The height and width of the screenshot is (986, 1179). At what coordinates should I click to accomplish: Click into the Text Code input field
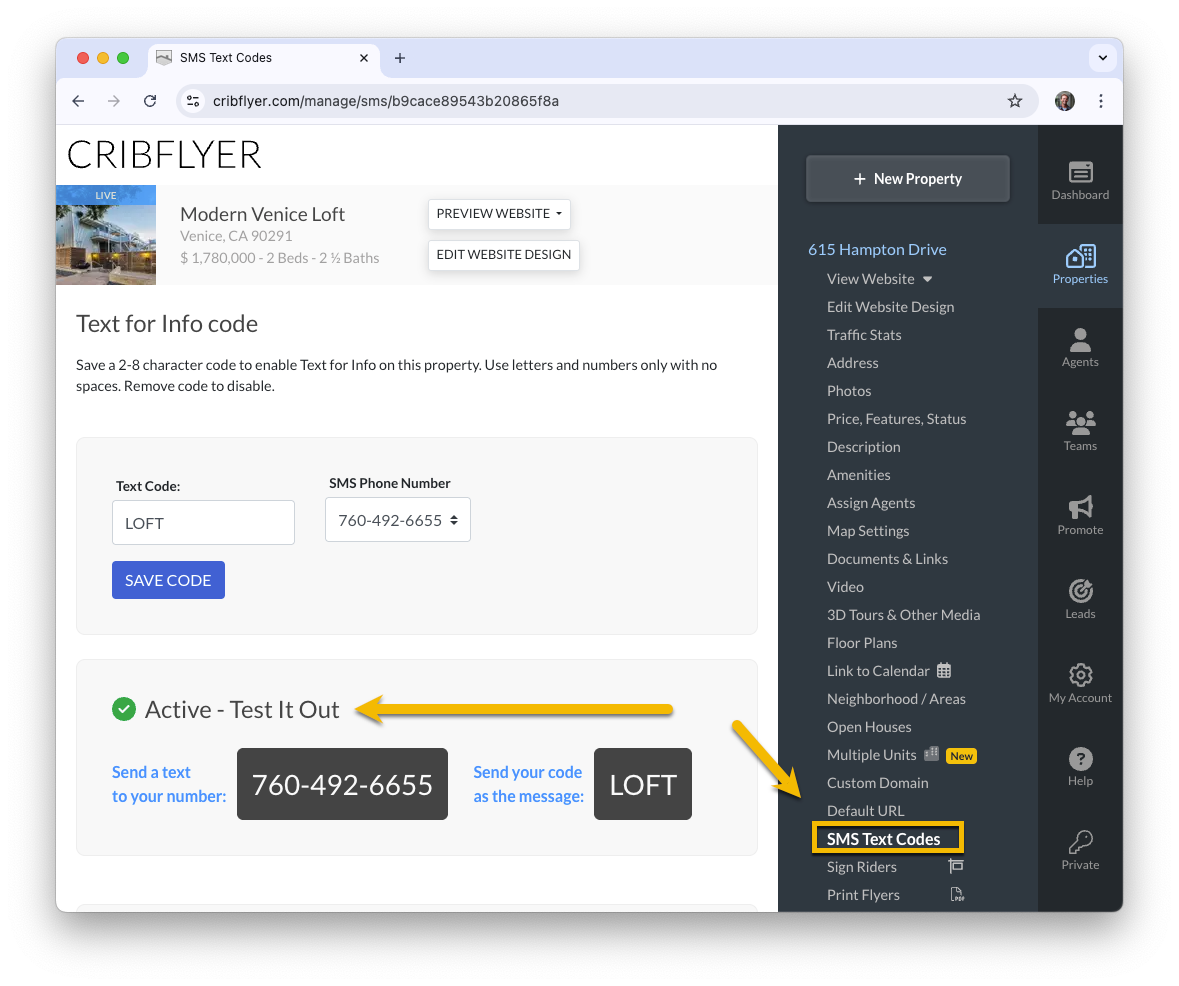pyautogui.click(x=203, y=523)
